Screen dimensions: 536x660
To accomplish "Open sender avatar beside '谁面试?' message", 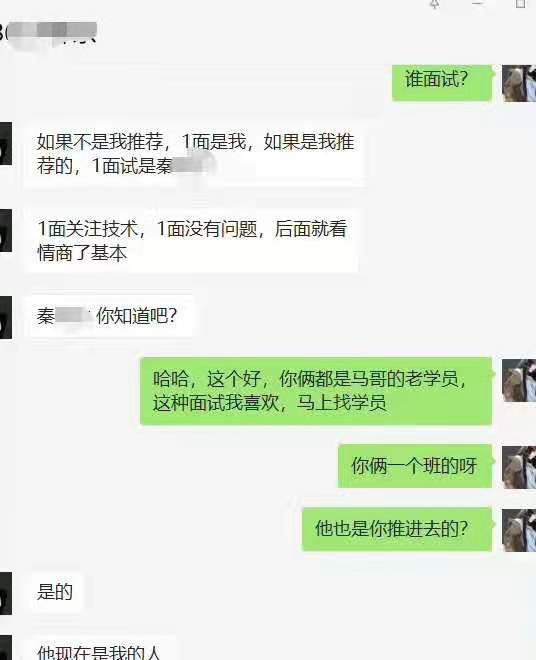I will (x=519, y=83).
